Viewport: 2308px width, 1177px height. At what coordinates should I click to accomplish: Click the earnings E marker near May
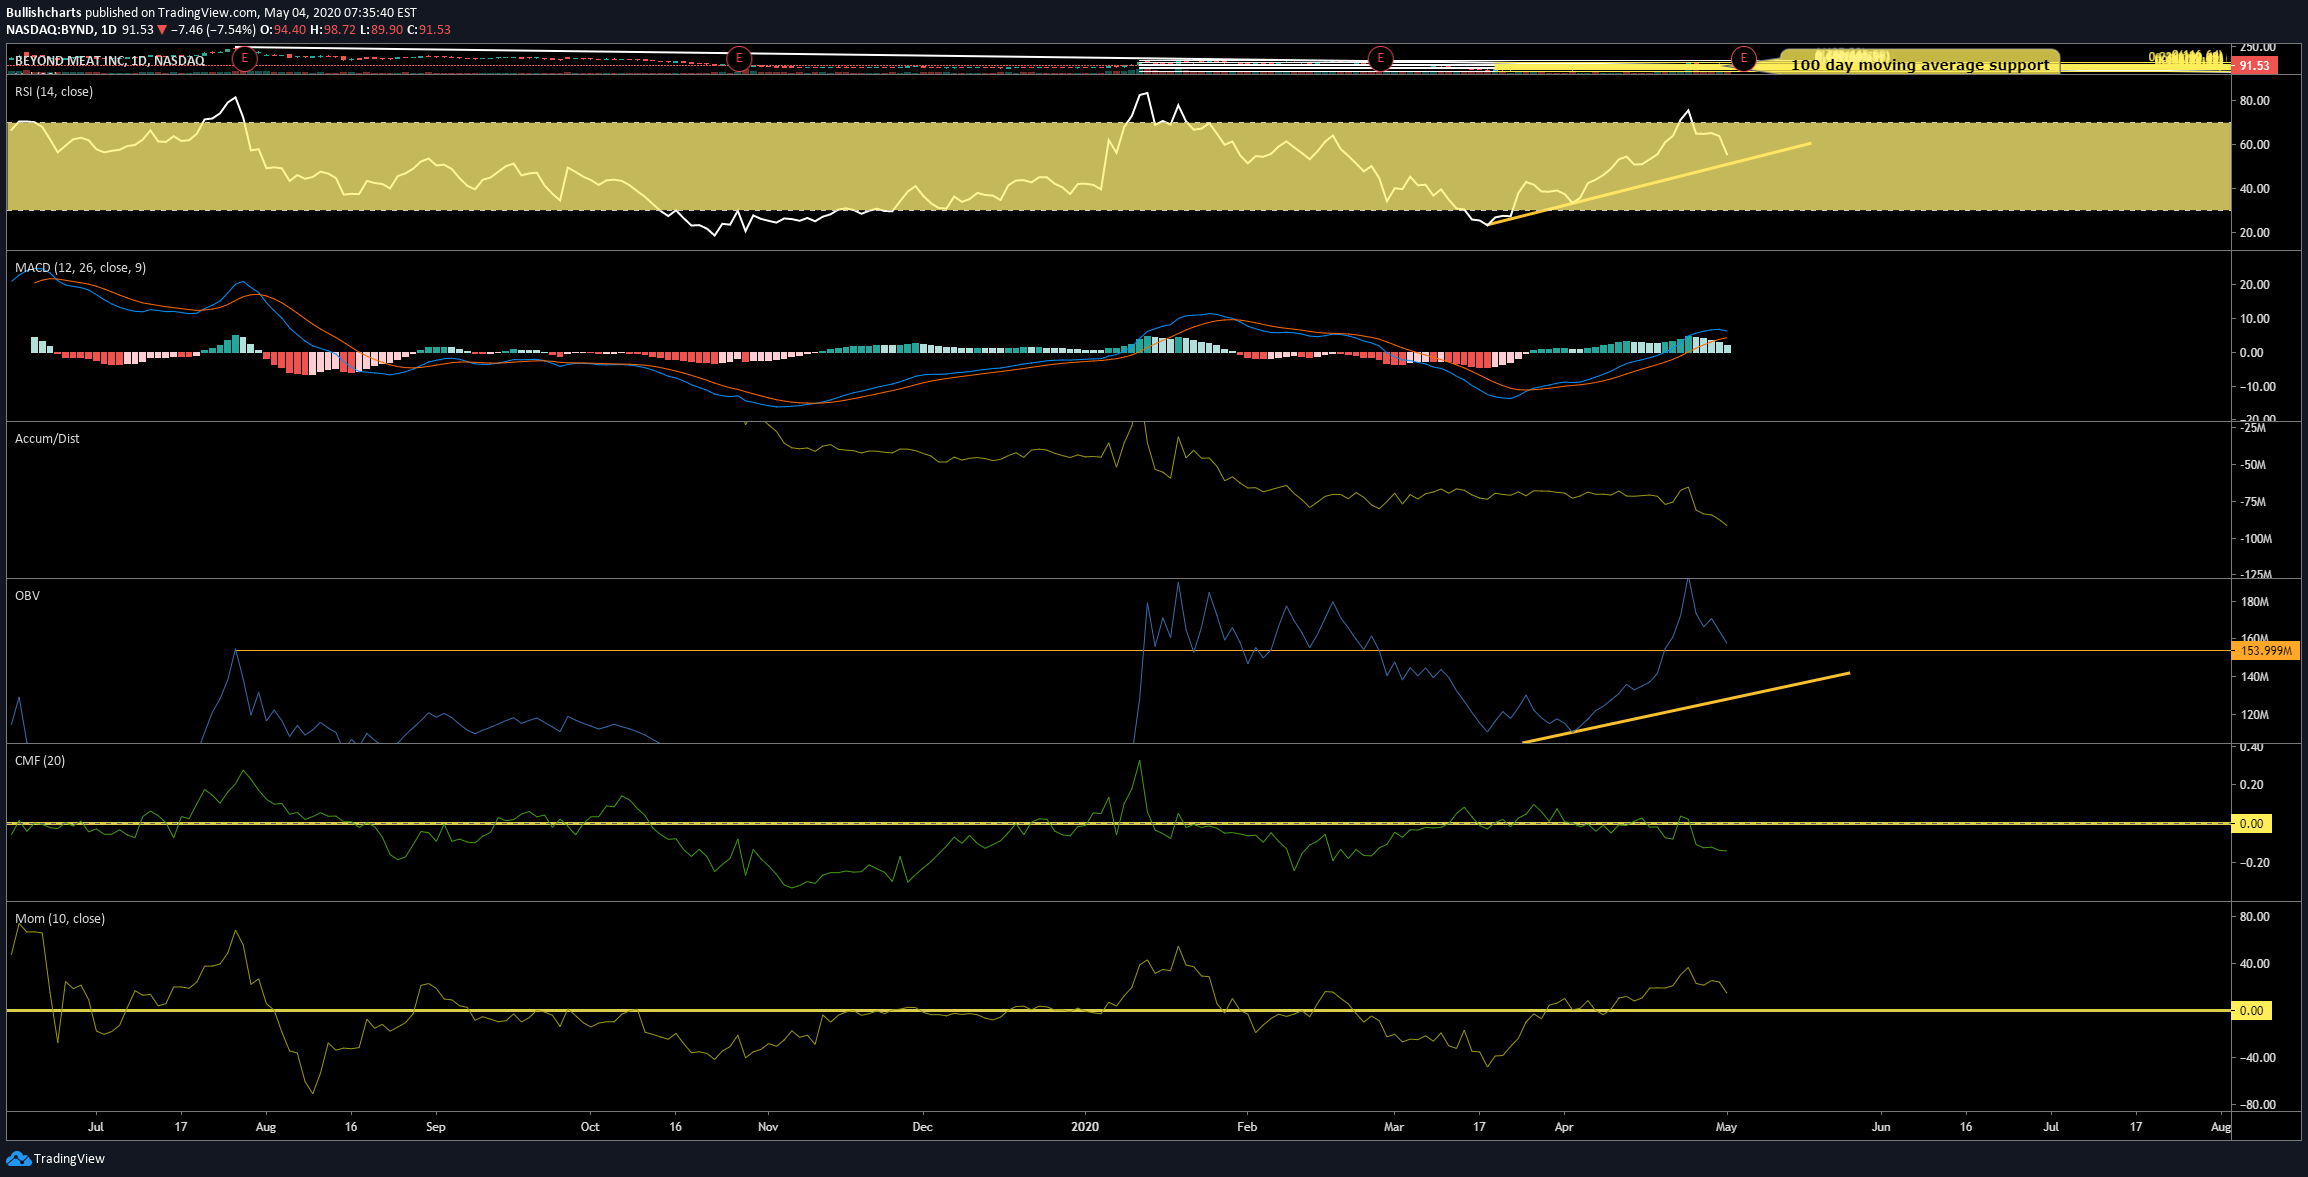coord(1743,59)
